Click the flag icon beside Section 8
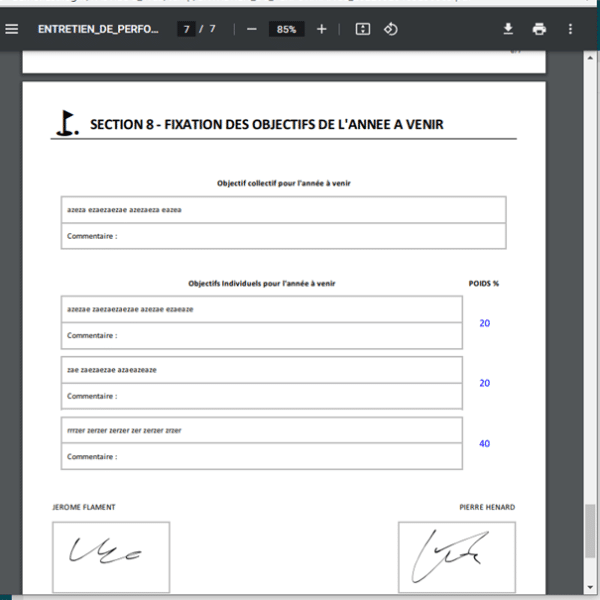 68,123
